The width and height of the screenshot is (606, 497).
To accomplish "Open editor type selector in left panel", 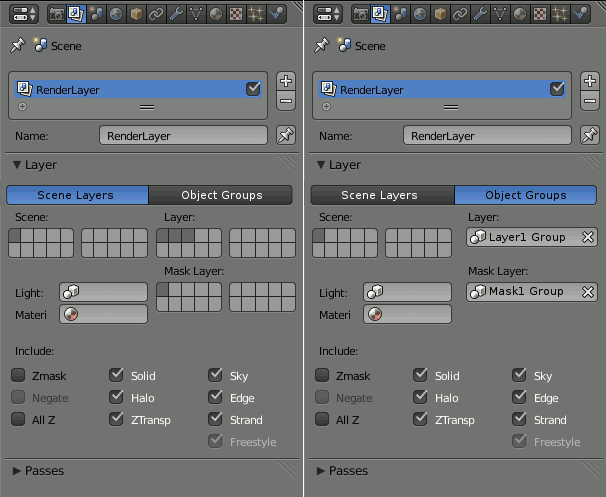I will coord(24,14).
